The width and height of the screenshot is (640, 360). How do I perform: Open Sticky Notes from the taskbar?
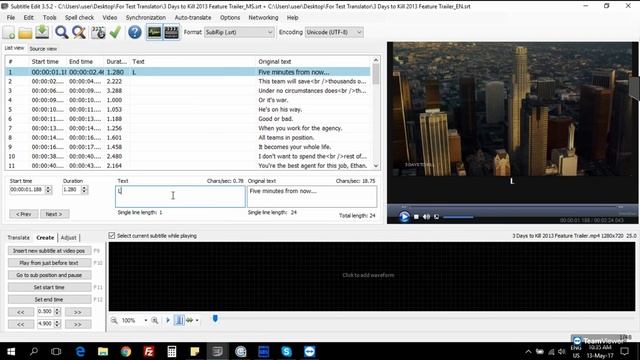tap(195, 351)
